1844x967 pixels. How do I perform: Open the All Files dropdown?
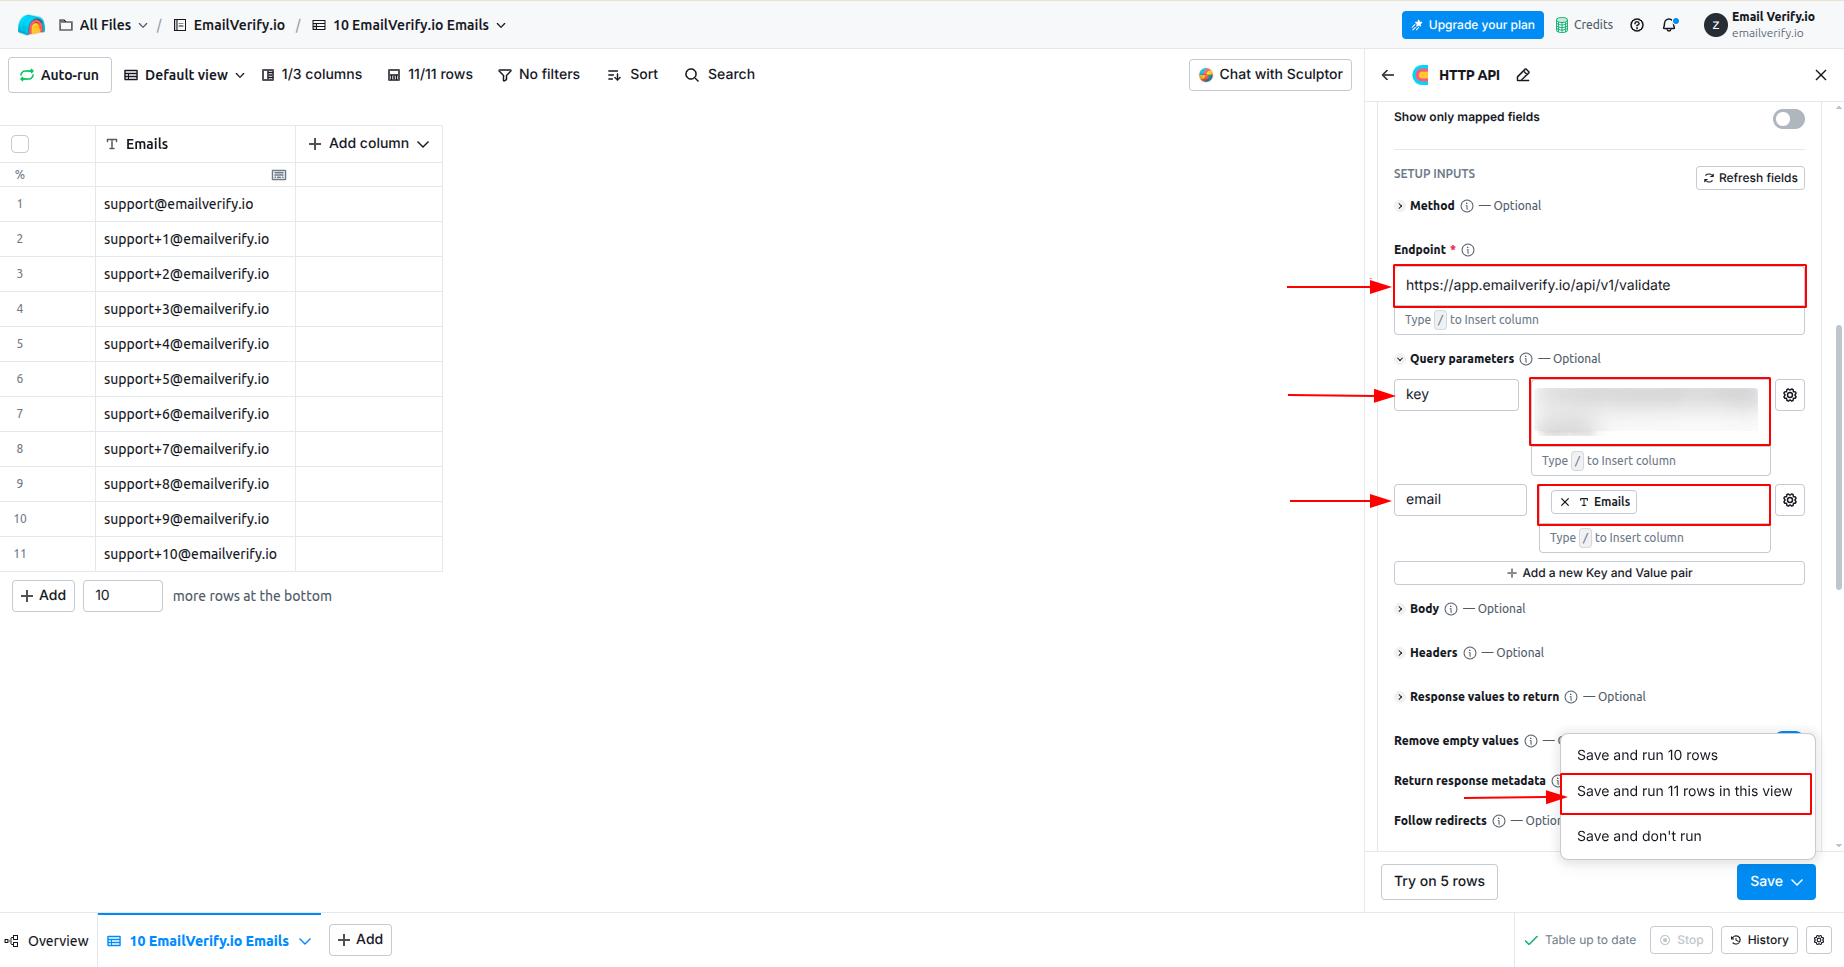(x=103, y=25)
